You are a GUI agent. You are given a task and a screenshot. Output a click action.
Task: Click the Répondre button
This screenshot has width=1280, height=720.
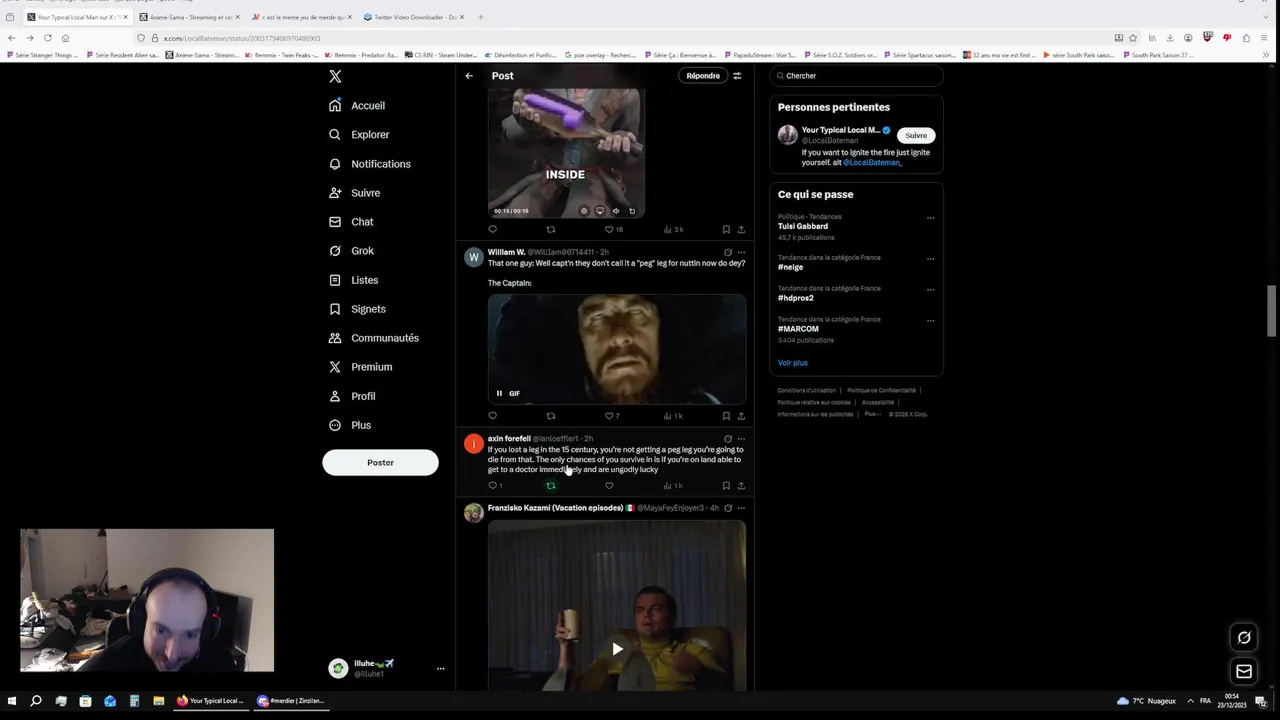tap(703, 76)
